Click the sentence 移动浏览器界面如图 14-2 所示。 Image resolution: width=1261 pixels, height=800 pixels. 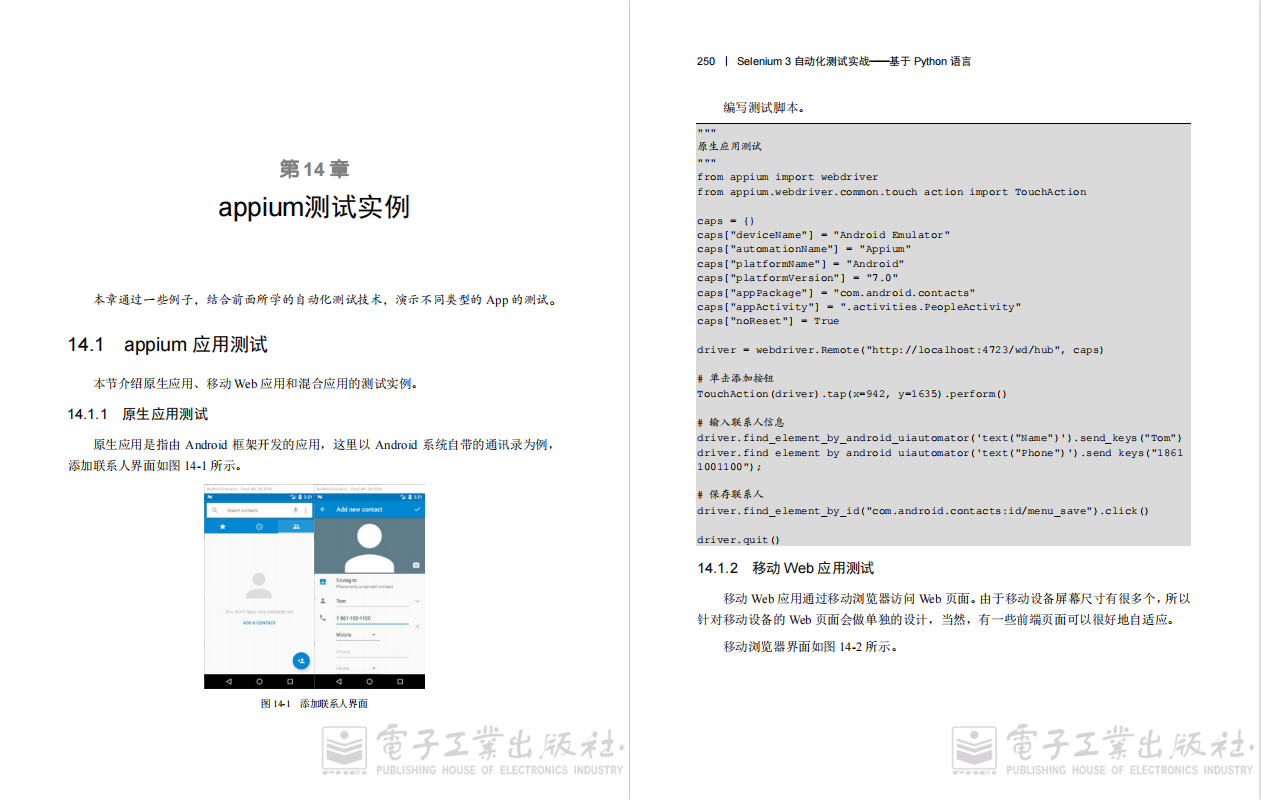pyautogui.click(x=810, y=647)
